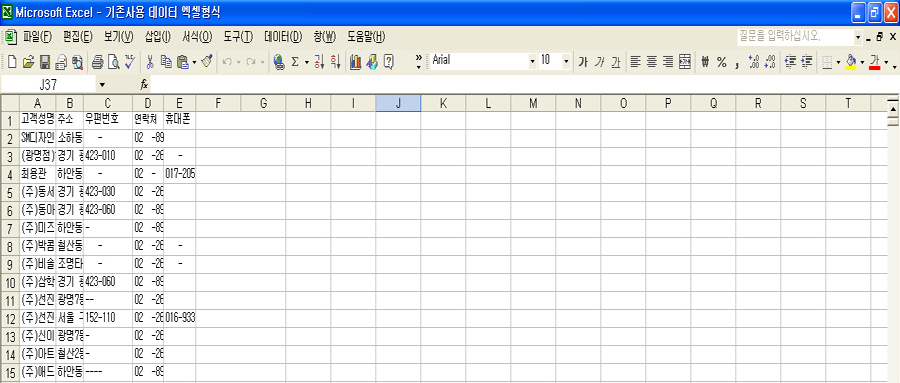This screenshot has height=383, width=900.
Task: Open Print Preview with the magnifier page icon
Action: [x=113, y=61]
